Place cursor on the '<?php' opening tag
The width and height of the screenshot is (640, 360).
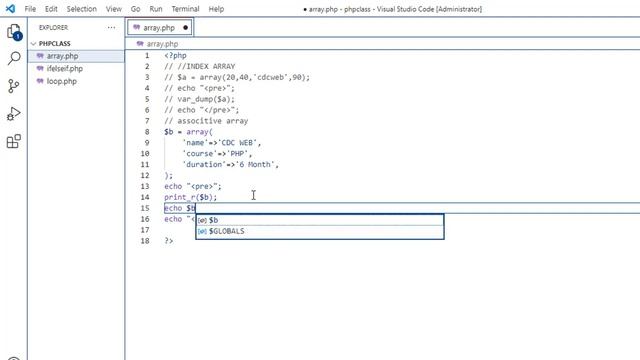pyautogui.click(x=176, y=56)
